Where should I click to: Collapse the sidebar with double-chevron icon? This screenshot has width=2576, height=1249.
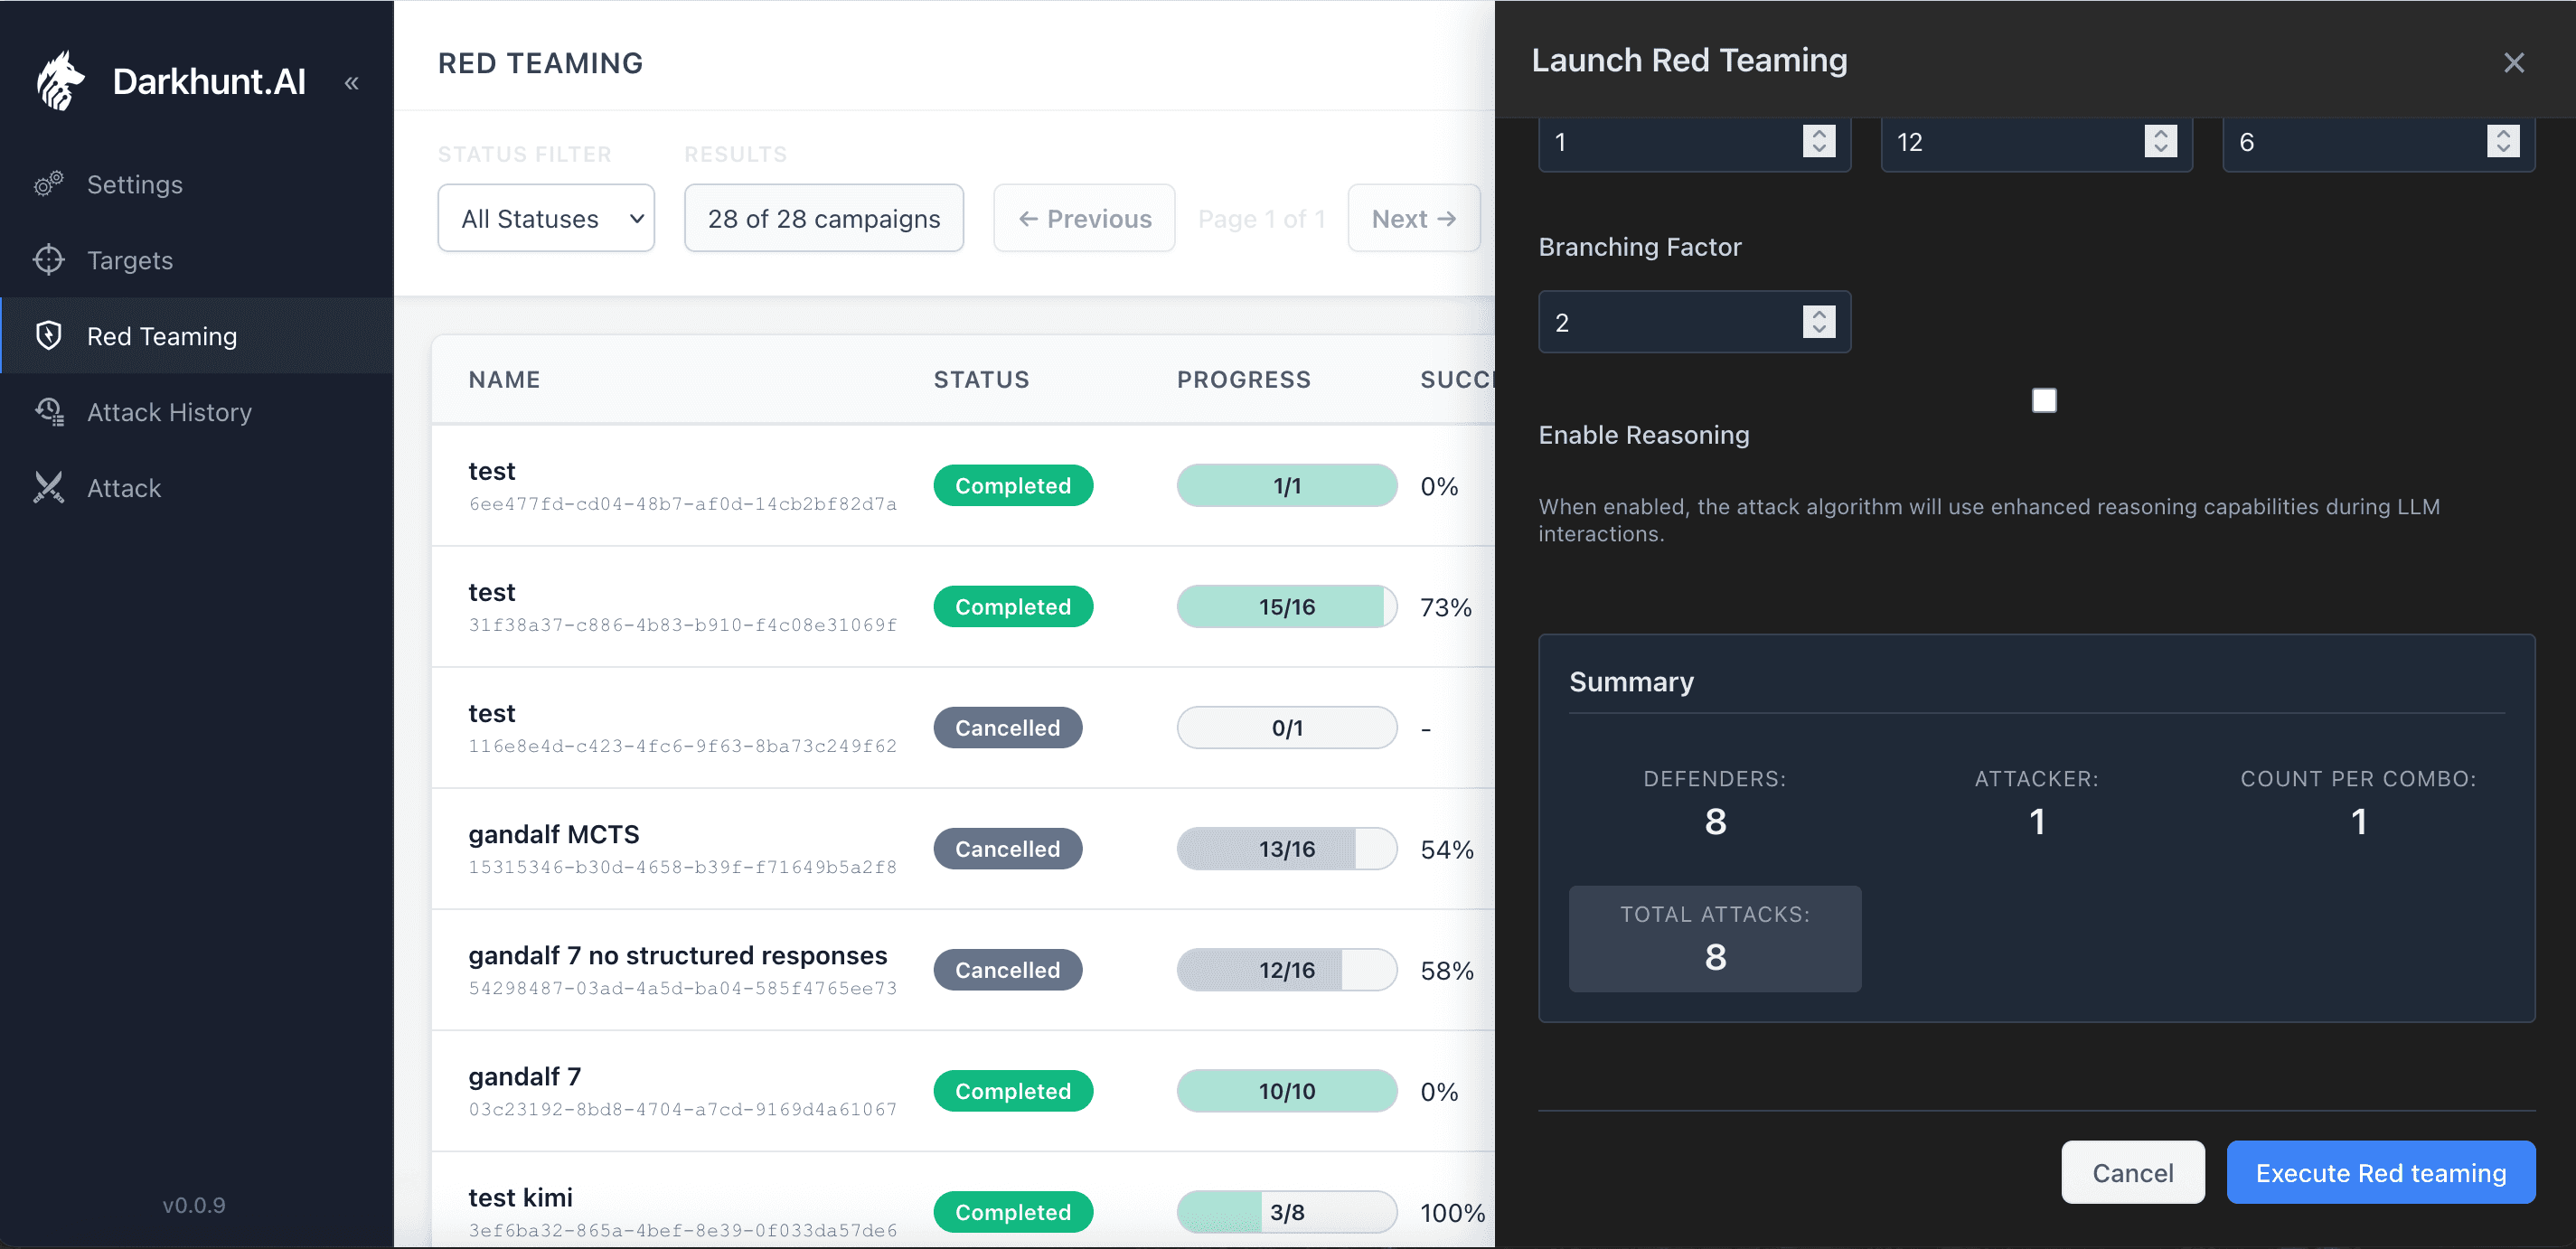point(351,83)
